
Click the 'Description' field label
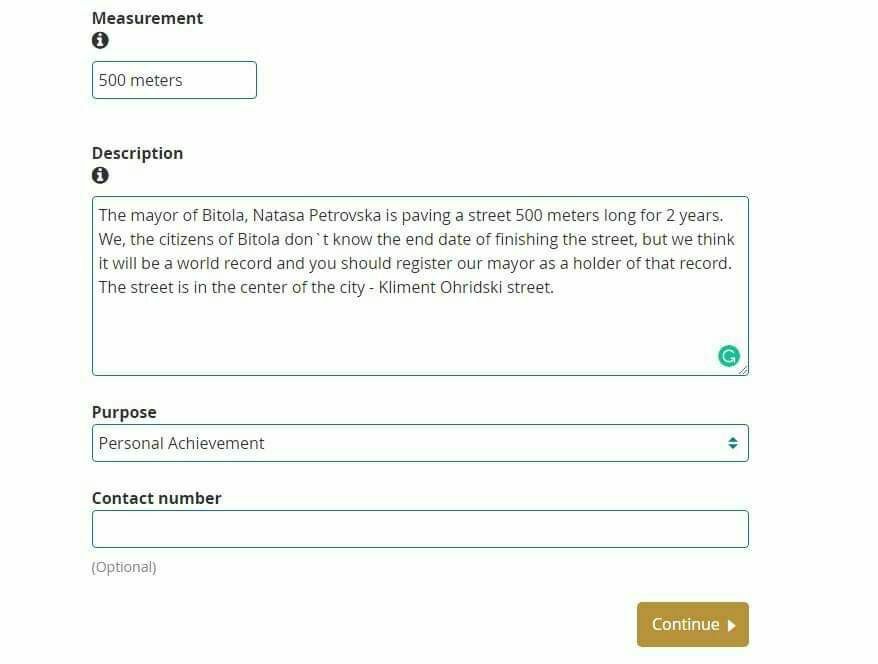pos(137,154)
